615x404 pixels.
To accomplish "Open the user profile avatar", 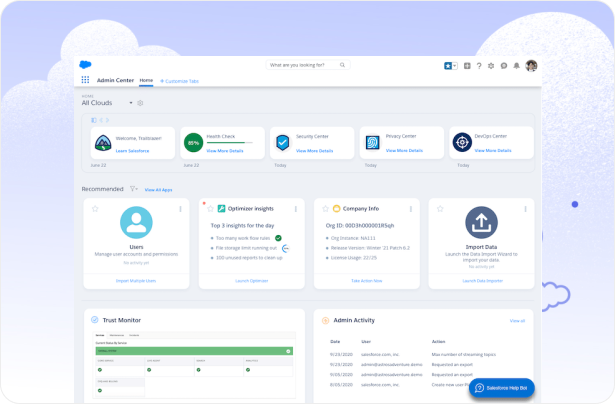I will point(531,66).
